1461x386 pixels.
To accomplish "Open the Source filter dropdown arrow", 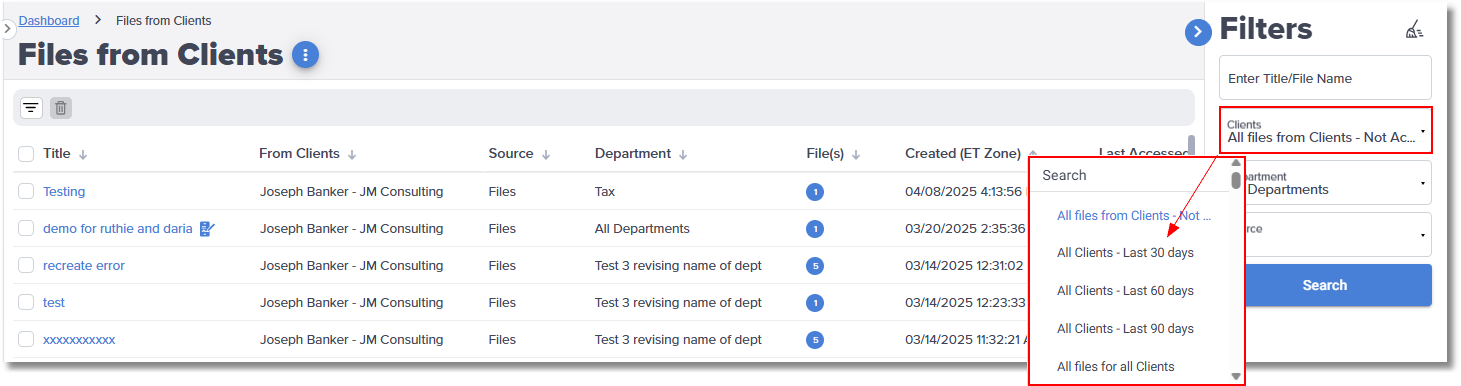I will point(1422,236).
